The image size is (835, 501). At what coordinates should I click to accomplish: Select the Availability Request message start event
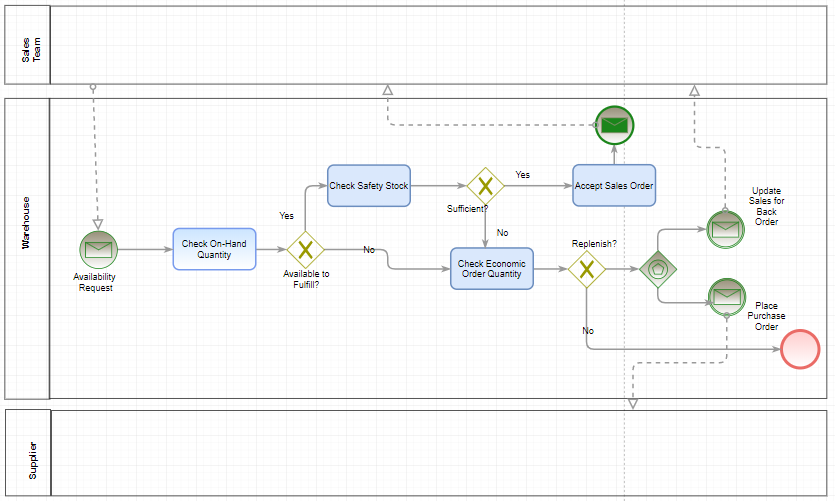coord(99,249)
